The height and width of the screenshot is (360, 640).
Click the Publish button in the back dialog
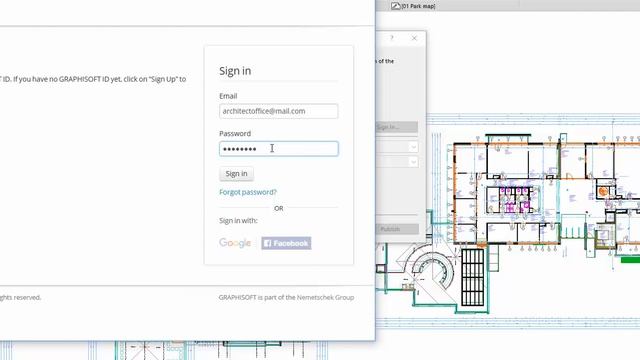[x=397, y=229]
